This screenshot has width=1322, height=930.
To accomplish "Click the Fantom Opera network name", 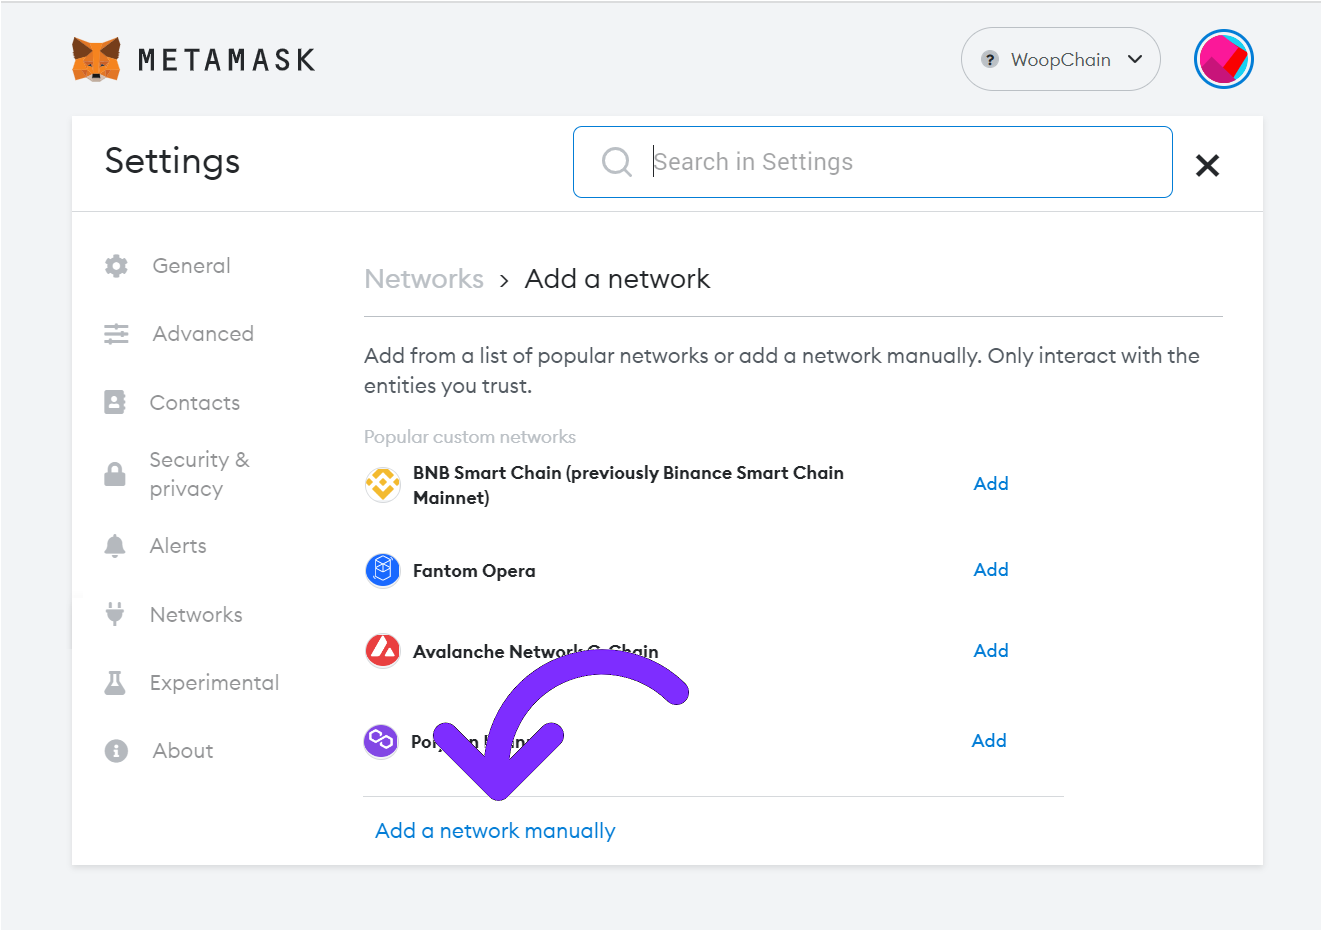I will point(474,571).
